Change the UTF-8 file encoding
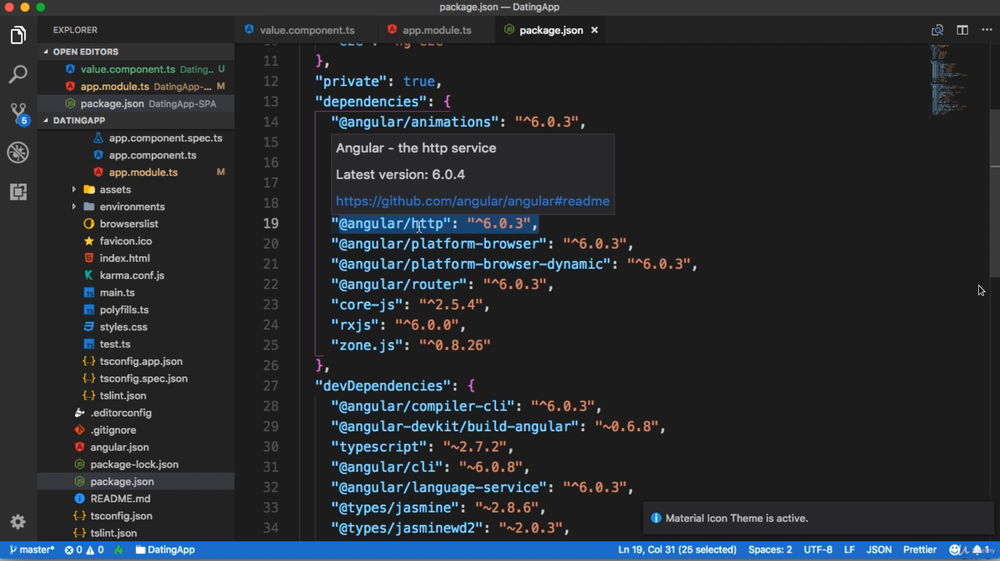Viewport: 1000px width, 561px height. pos(818,550)
